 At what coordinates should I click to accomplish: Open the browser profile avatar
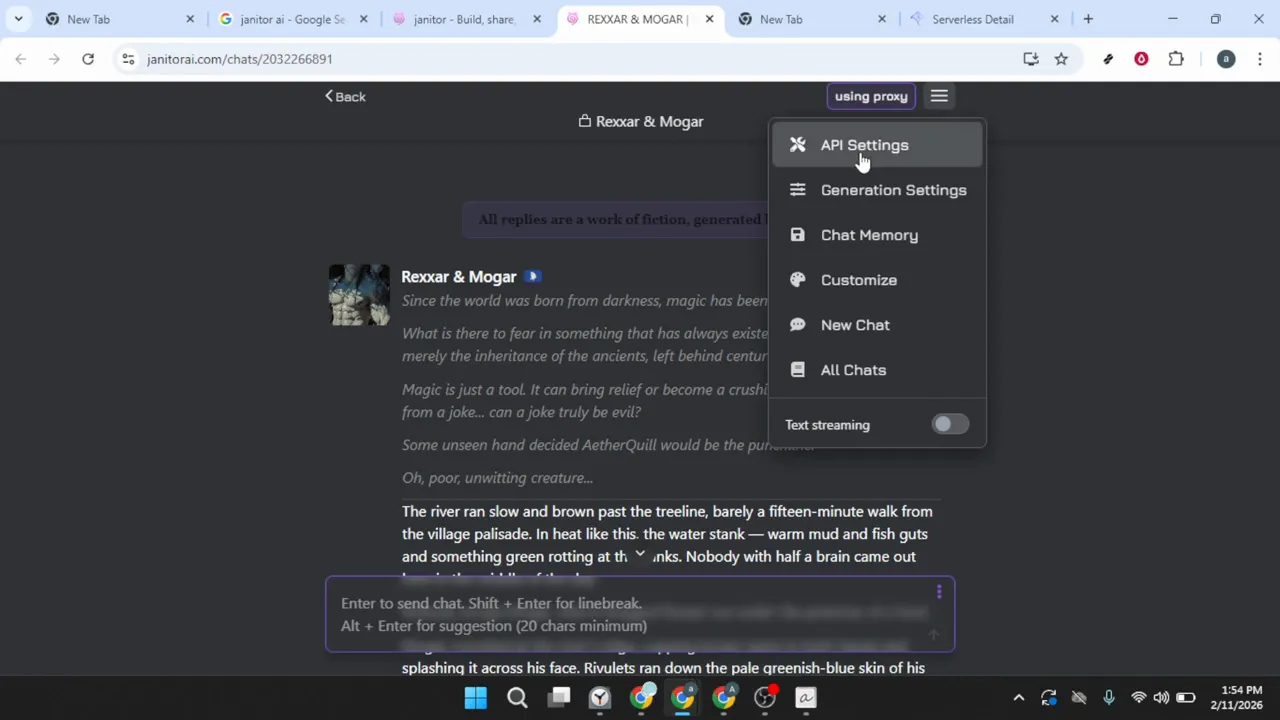click(x=1226, y=59)
